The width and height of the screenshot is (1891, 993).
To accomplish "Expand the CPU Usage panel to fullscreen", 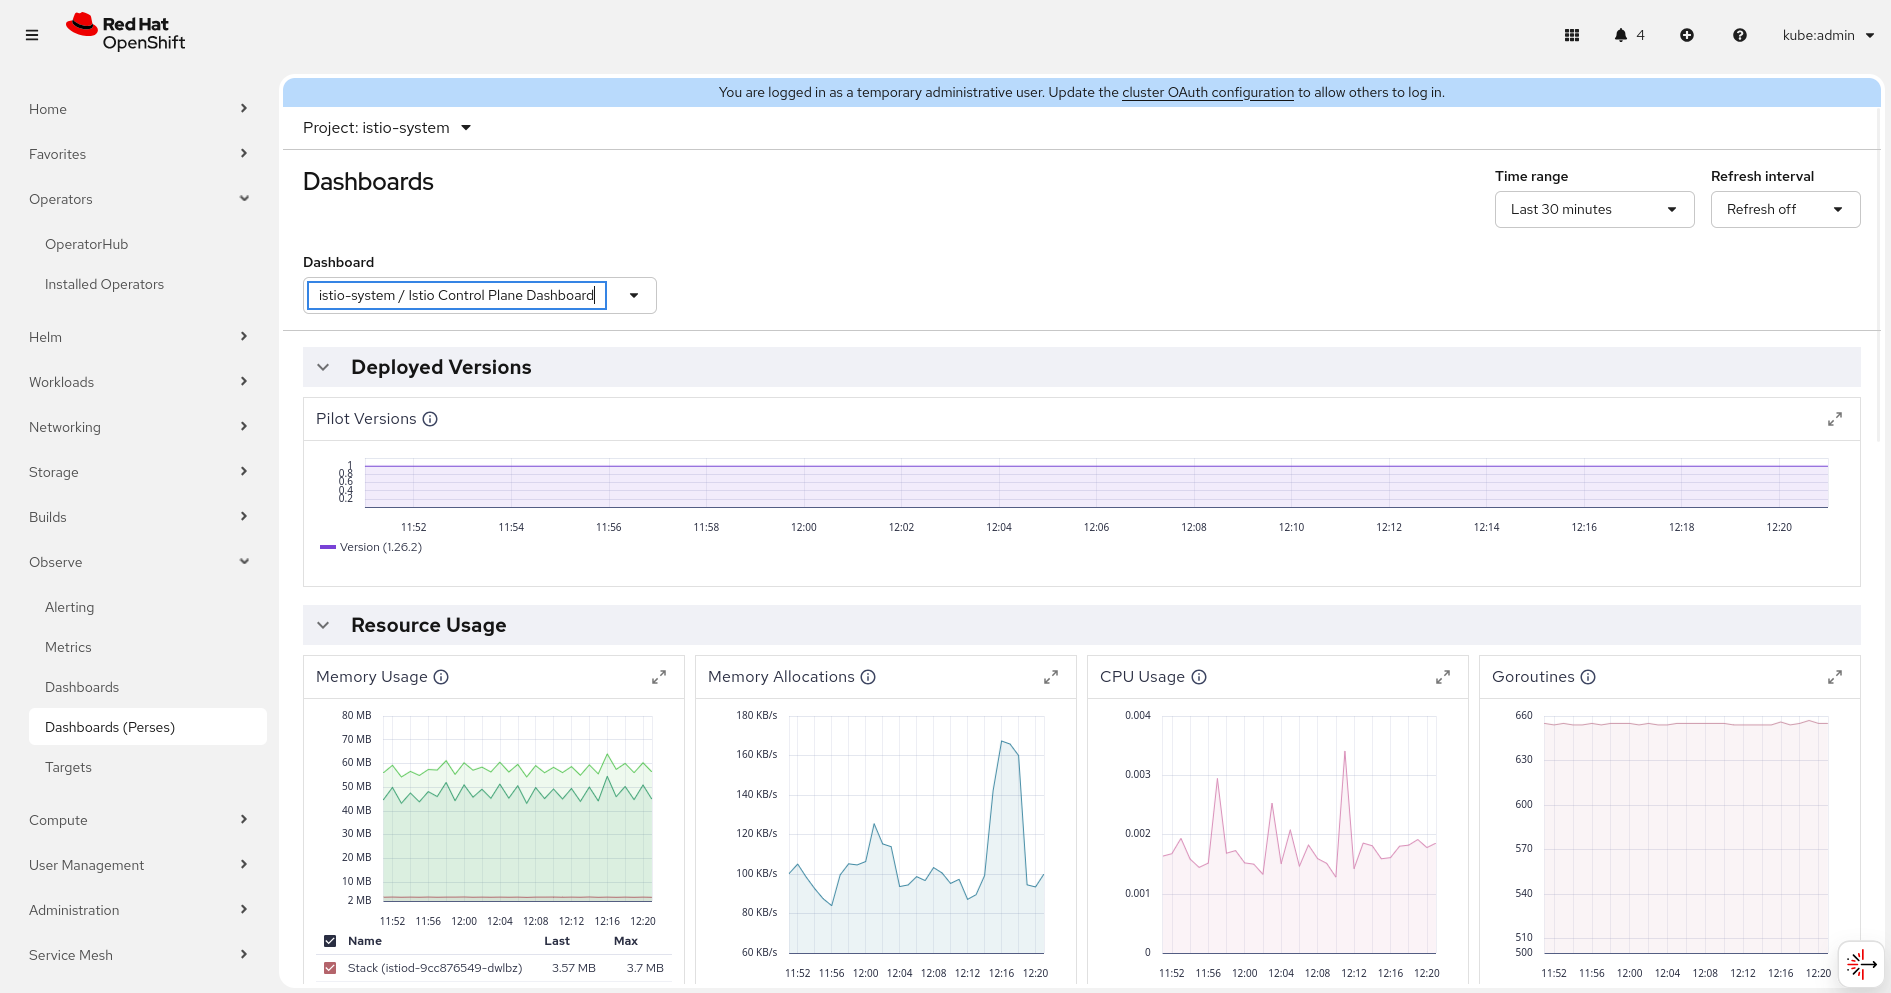I will pos(1443,677).
